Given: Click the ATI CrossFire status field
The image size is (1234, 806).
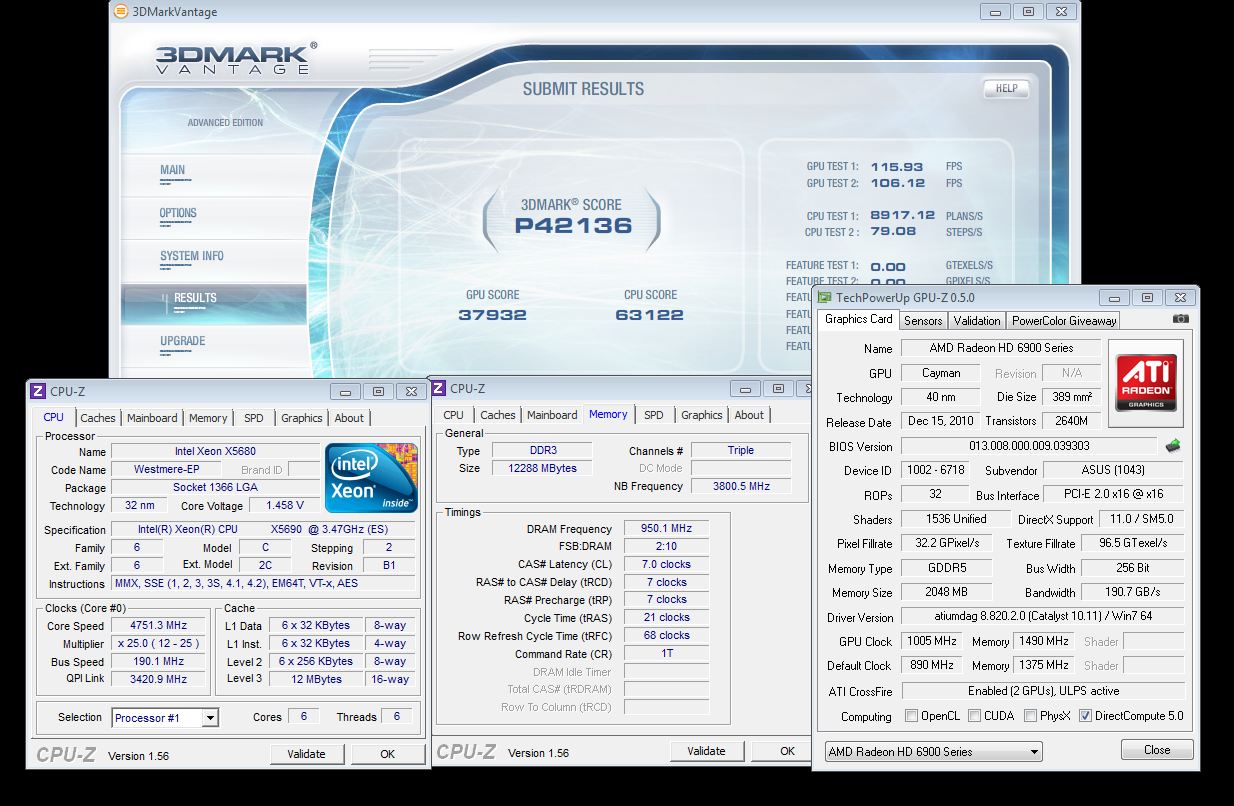Looking at the screenshot, I should [x=1043, y=691].
